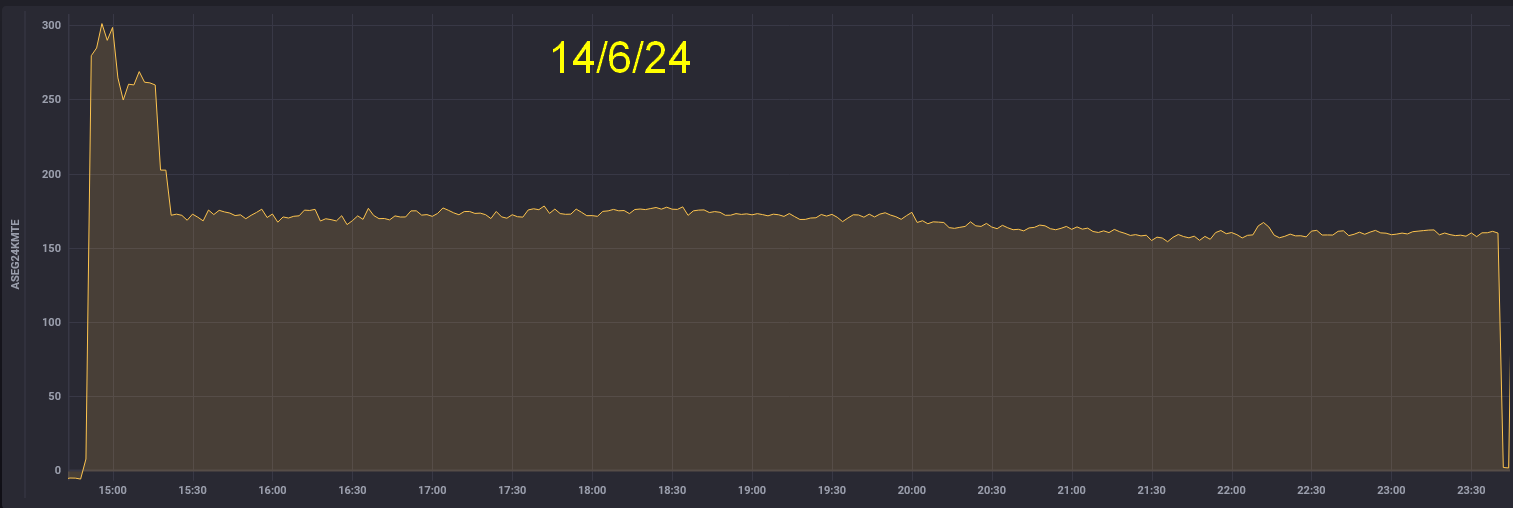Image resolution: width=1513 pixels, height=508 pixels.
Task: Click the 23:30 time axis label
Action: [x=1471, y=490]
